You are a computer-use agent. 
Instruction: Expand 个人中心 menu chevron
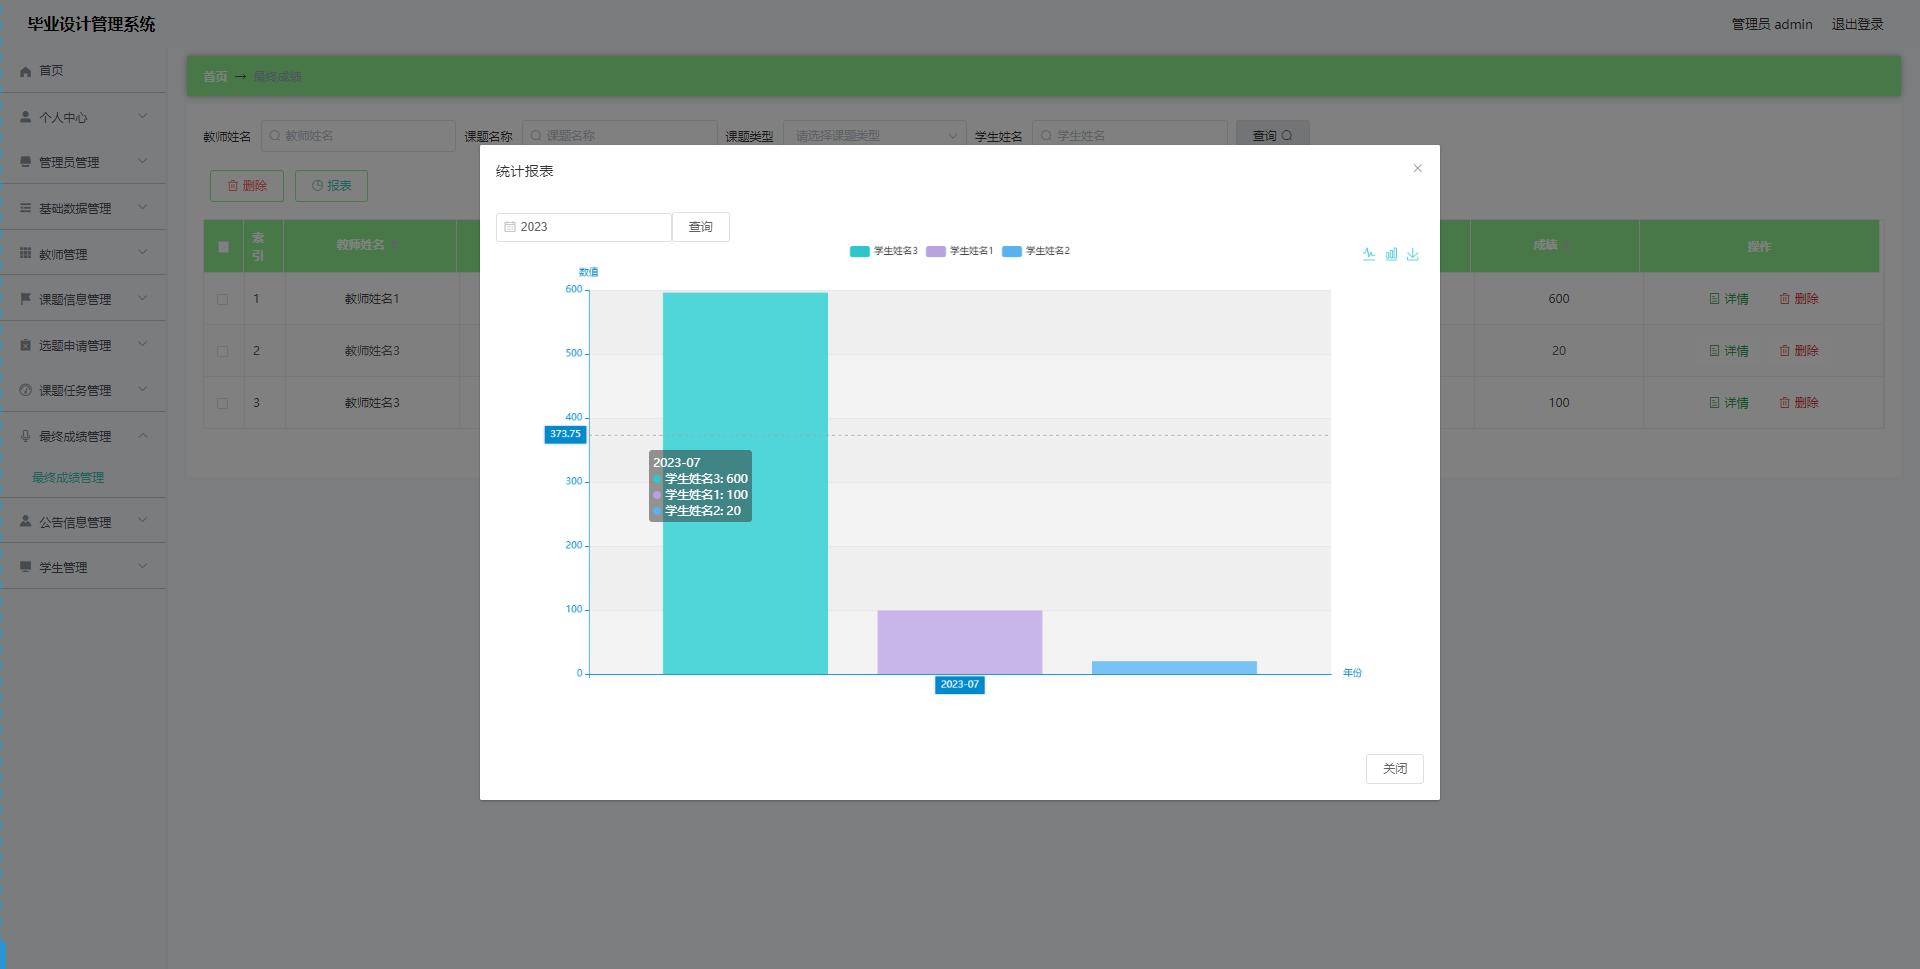[142, 116]
